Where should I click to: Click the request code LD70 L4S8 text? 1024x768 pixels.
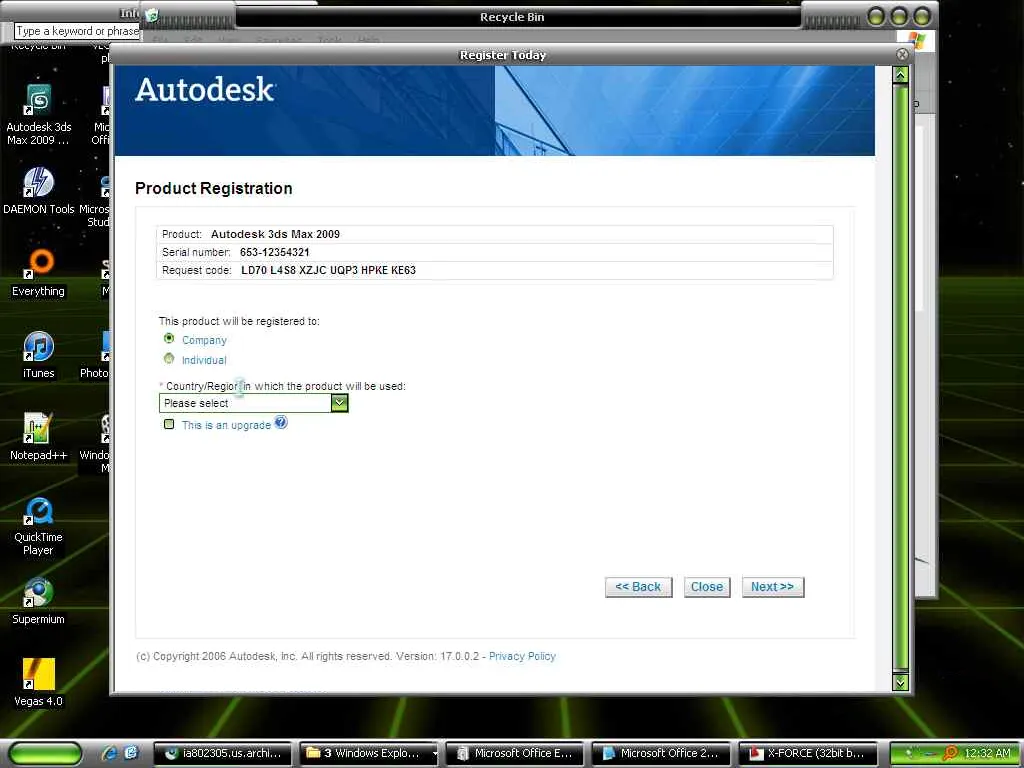click(328, 270)
